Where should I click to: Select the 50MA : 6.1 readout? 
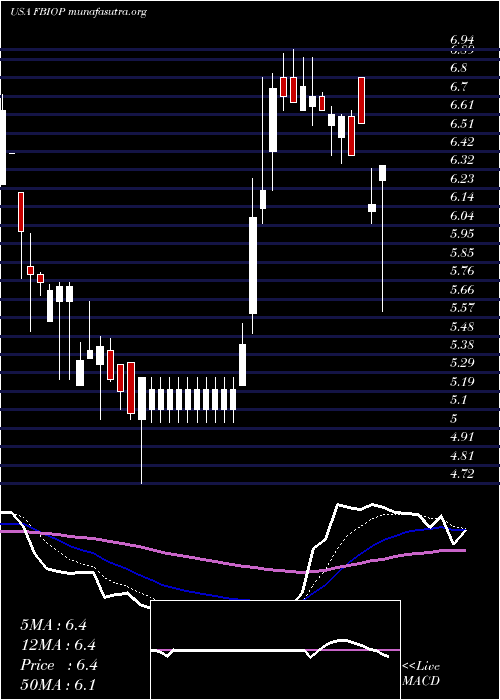58,685
